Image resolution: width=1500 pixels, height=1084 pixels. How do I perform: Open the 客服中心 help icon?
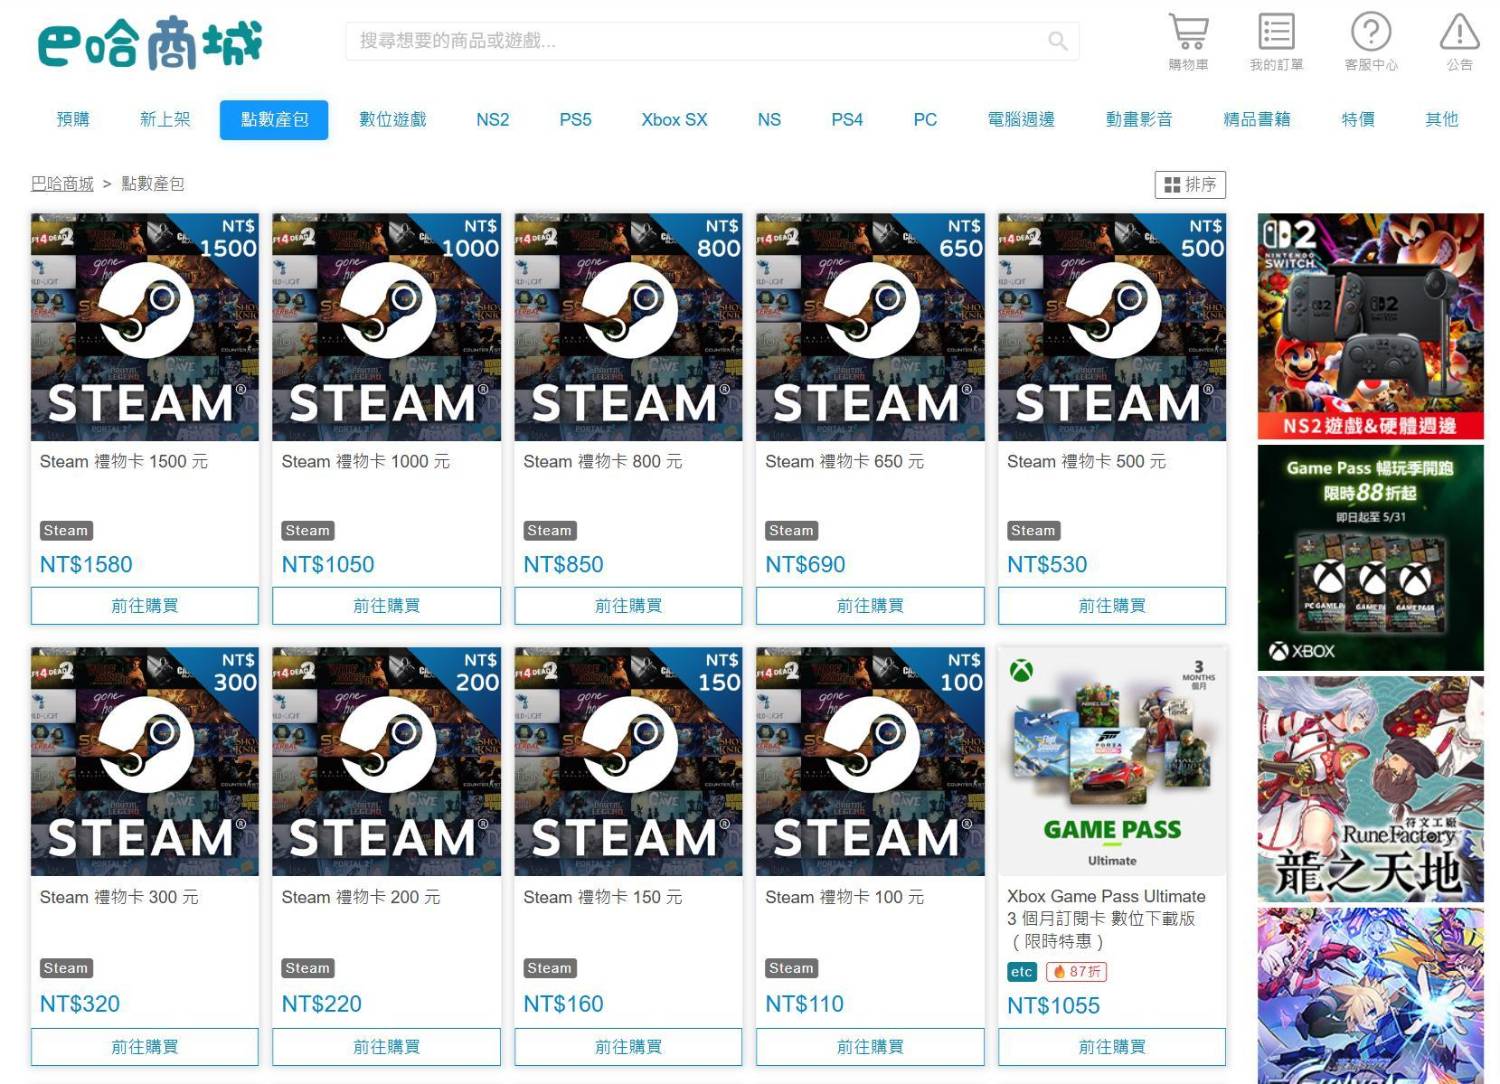tap(1371, 42)
